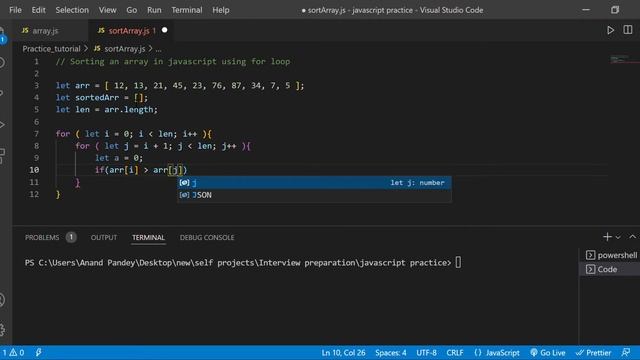Click the editor minimap
This screenshot has width=640, height=360.
click(x=624, y=60)
